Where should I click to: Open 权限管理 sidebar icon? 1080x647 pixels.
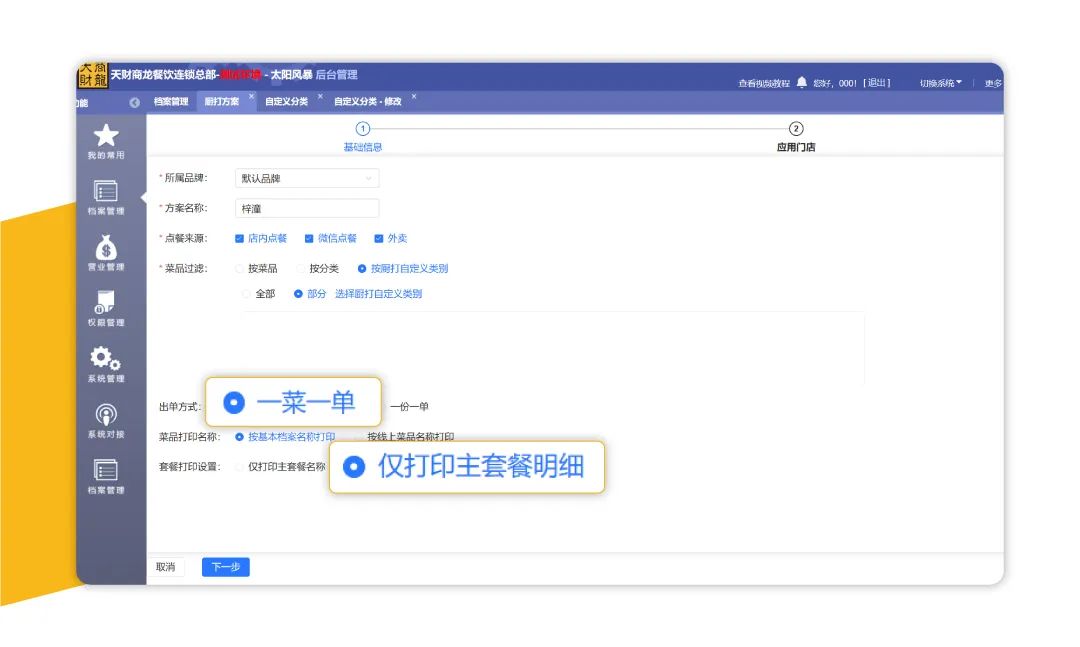(x=105, y=309)
